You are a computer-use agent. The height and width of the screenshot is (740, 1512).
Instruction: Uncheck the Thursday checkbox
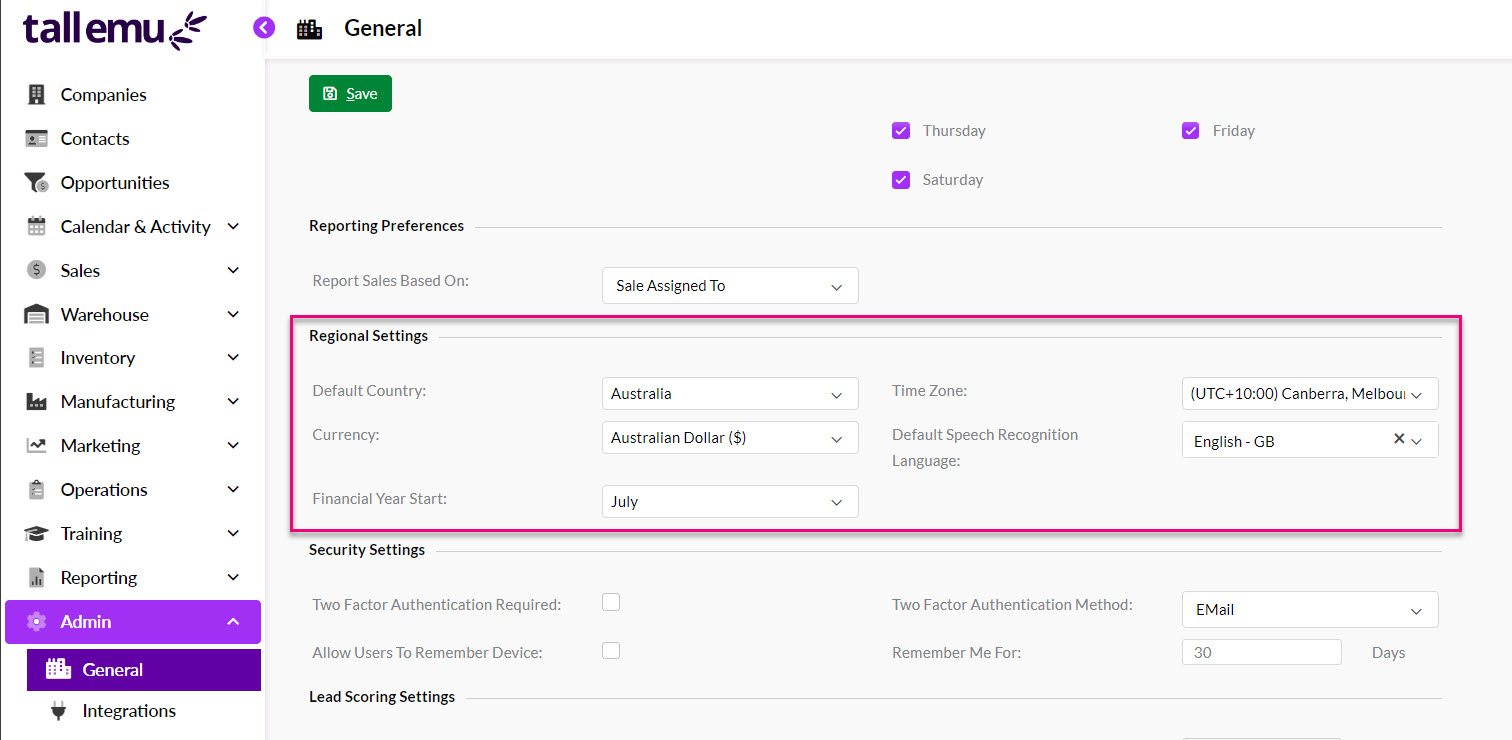[901, 130]
